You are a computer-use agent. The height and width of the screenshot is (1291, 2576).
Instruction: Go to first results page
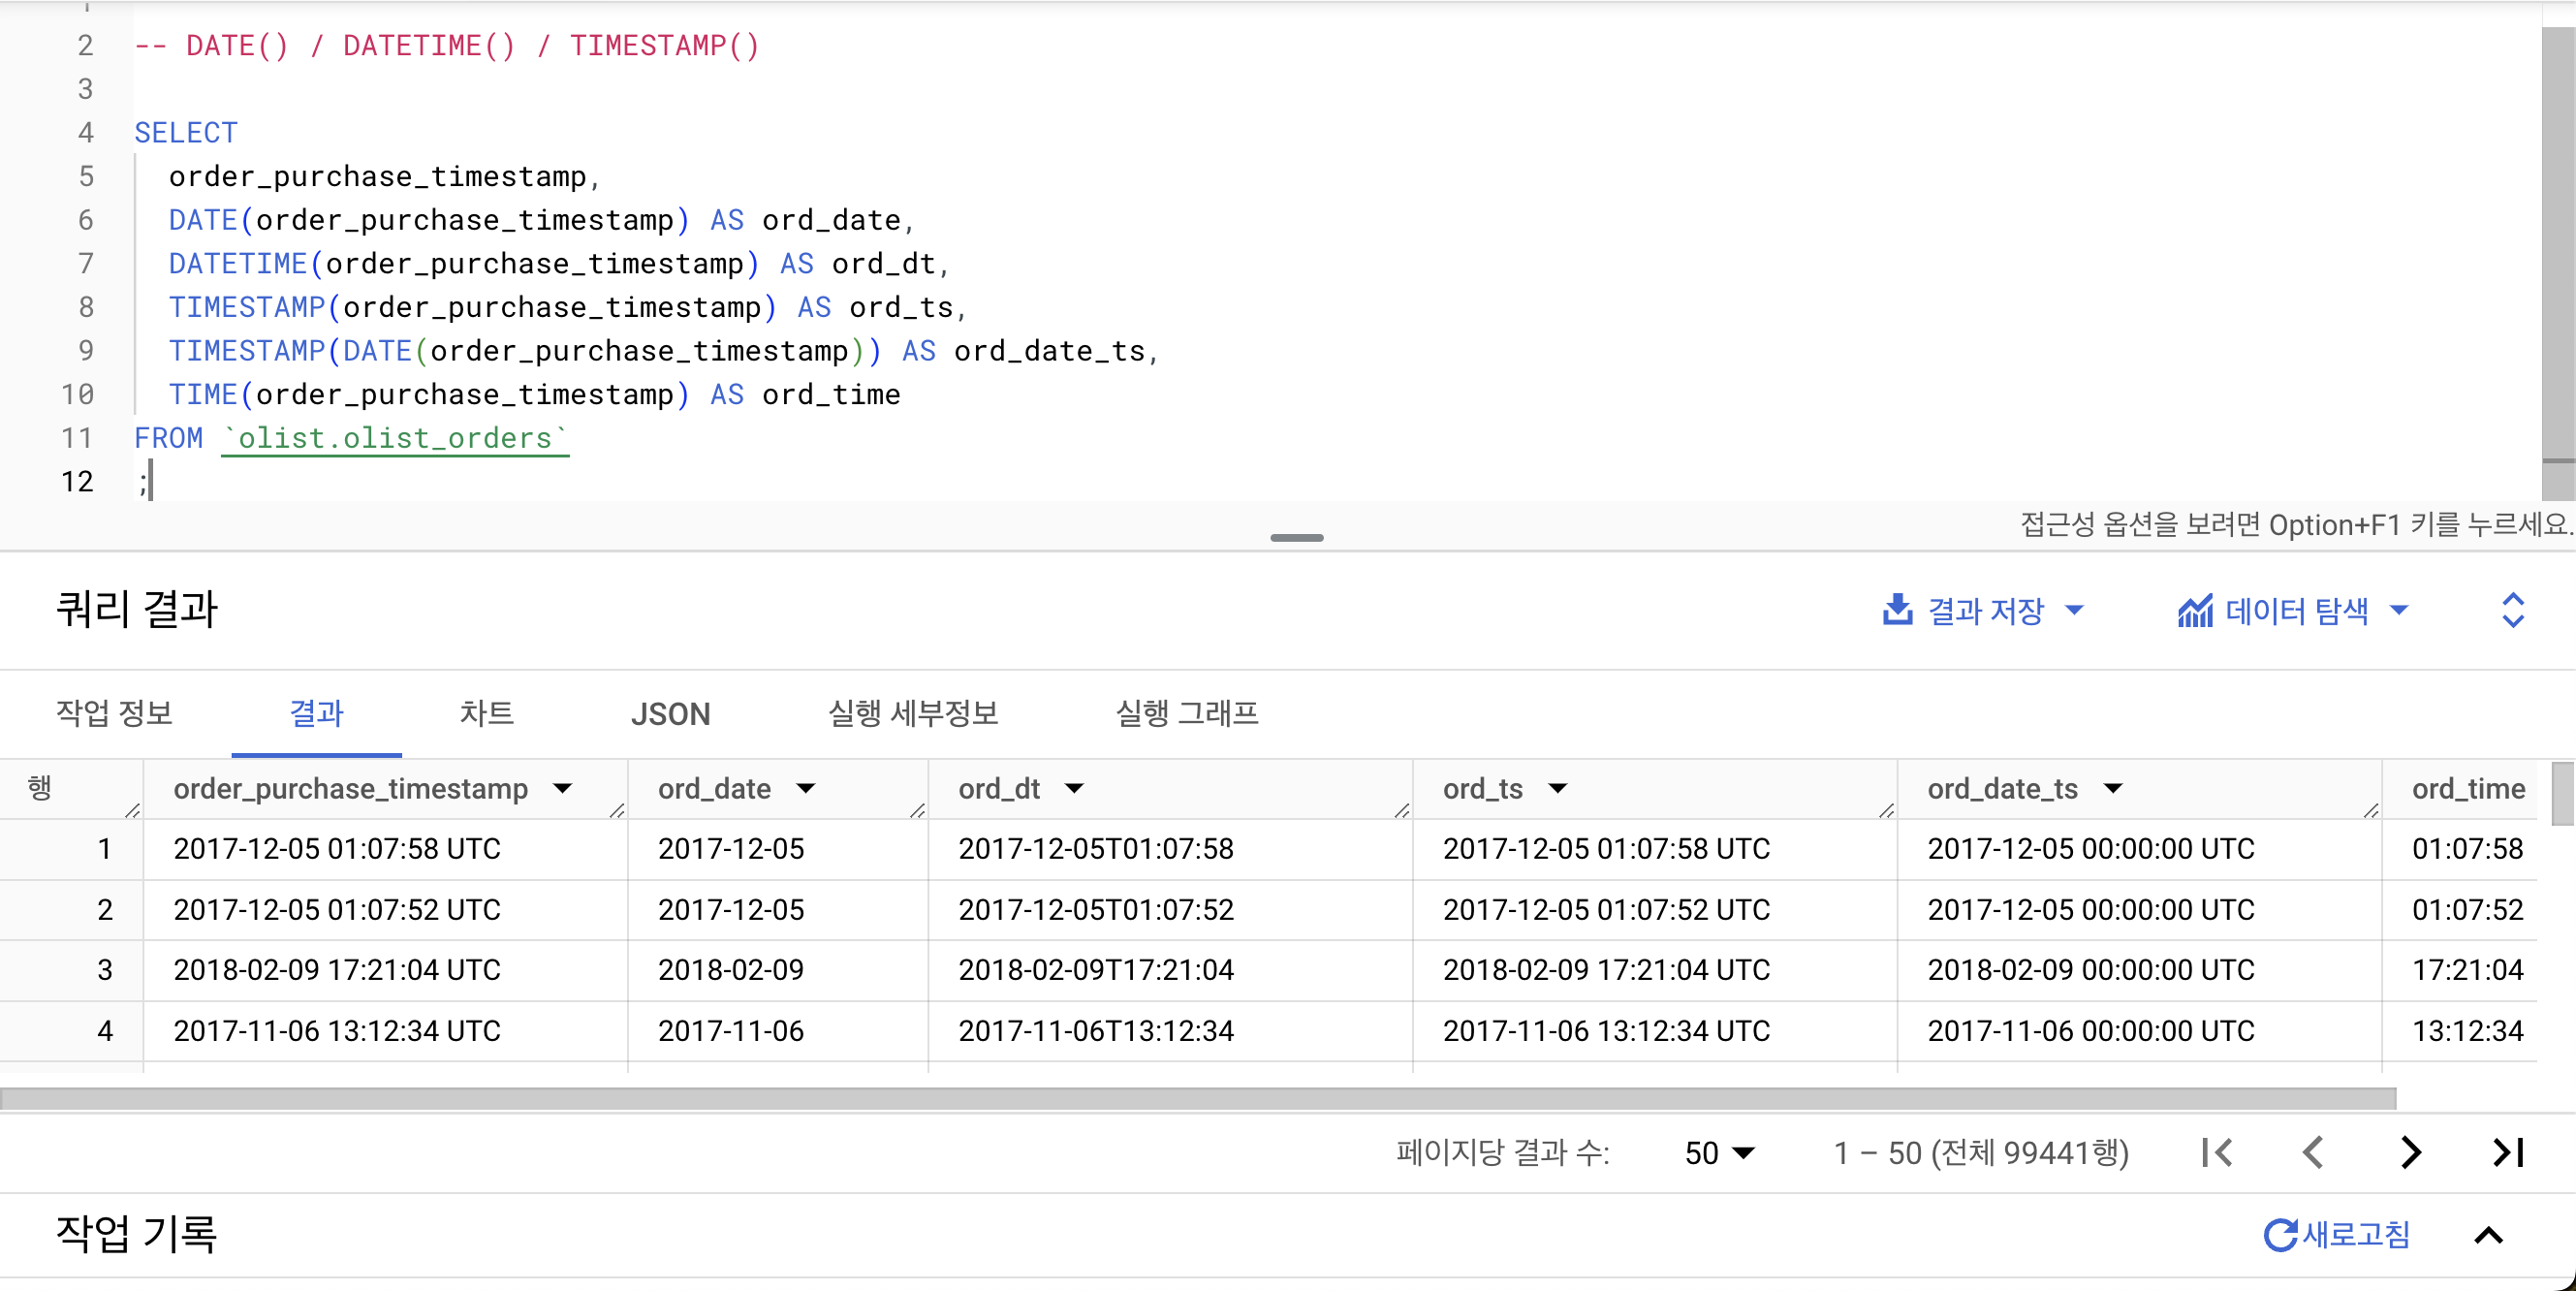pyautogui.click(x=2216, y=1152)
